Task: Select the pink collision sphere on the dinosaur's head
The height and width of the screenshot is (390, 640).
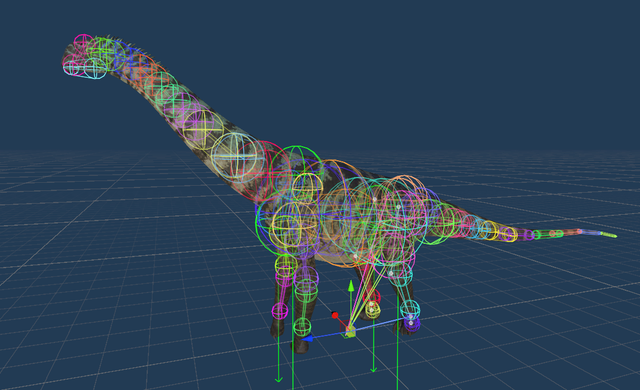Action: point(84,44)
